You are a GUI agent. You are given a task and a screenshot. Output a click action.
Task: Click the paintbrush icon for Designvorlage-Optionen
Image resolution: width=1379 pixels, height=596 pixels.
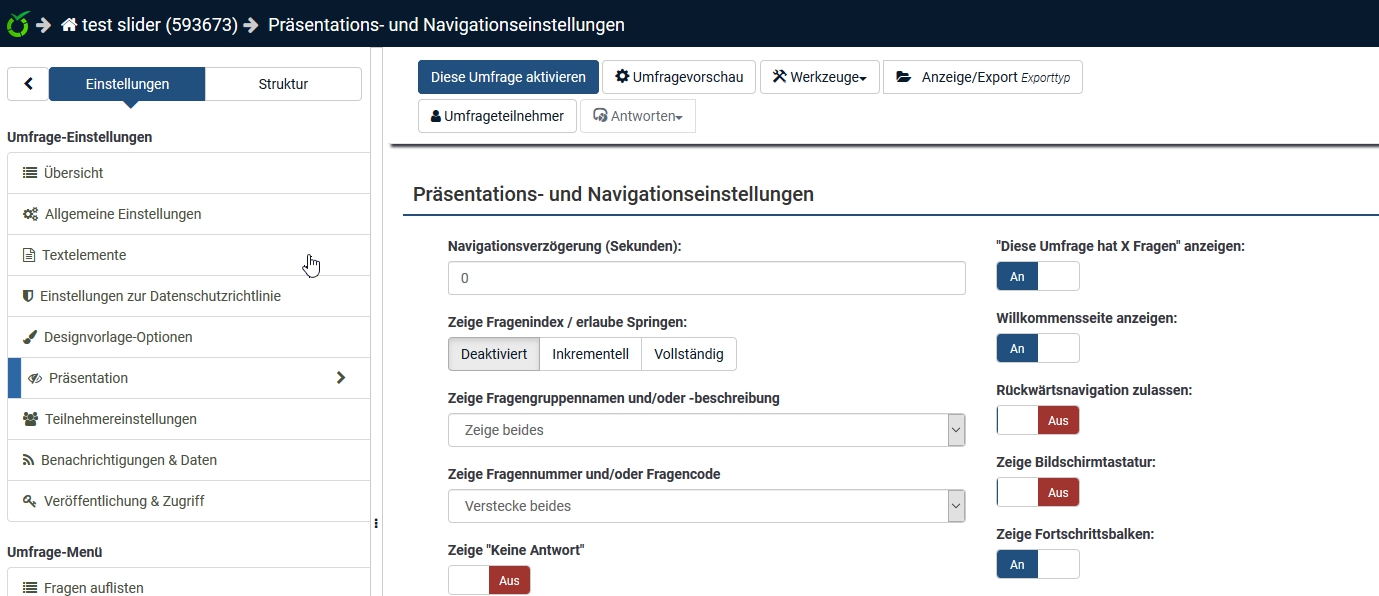(30, 337)
